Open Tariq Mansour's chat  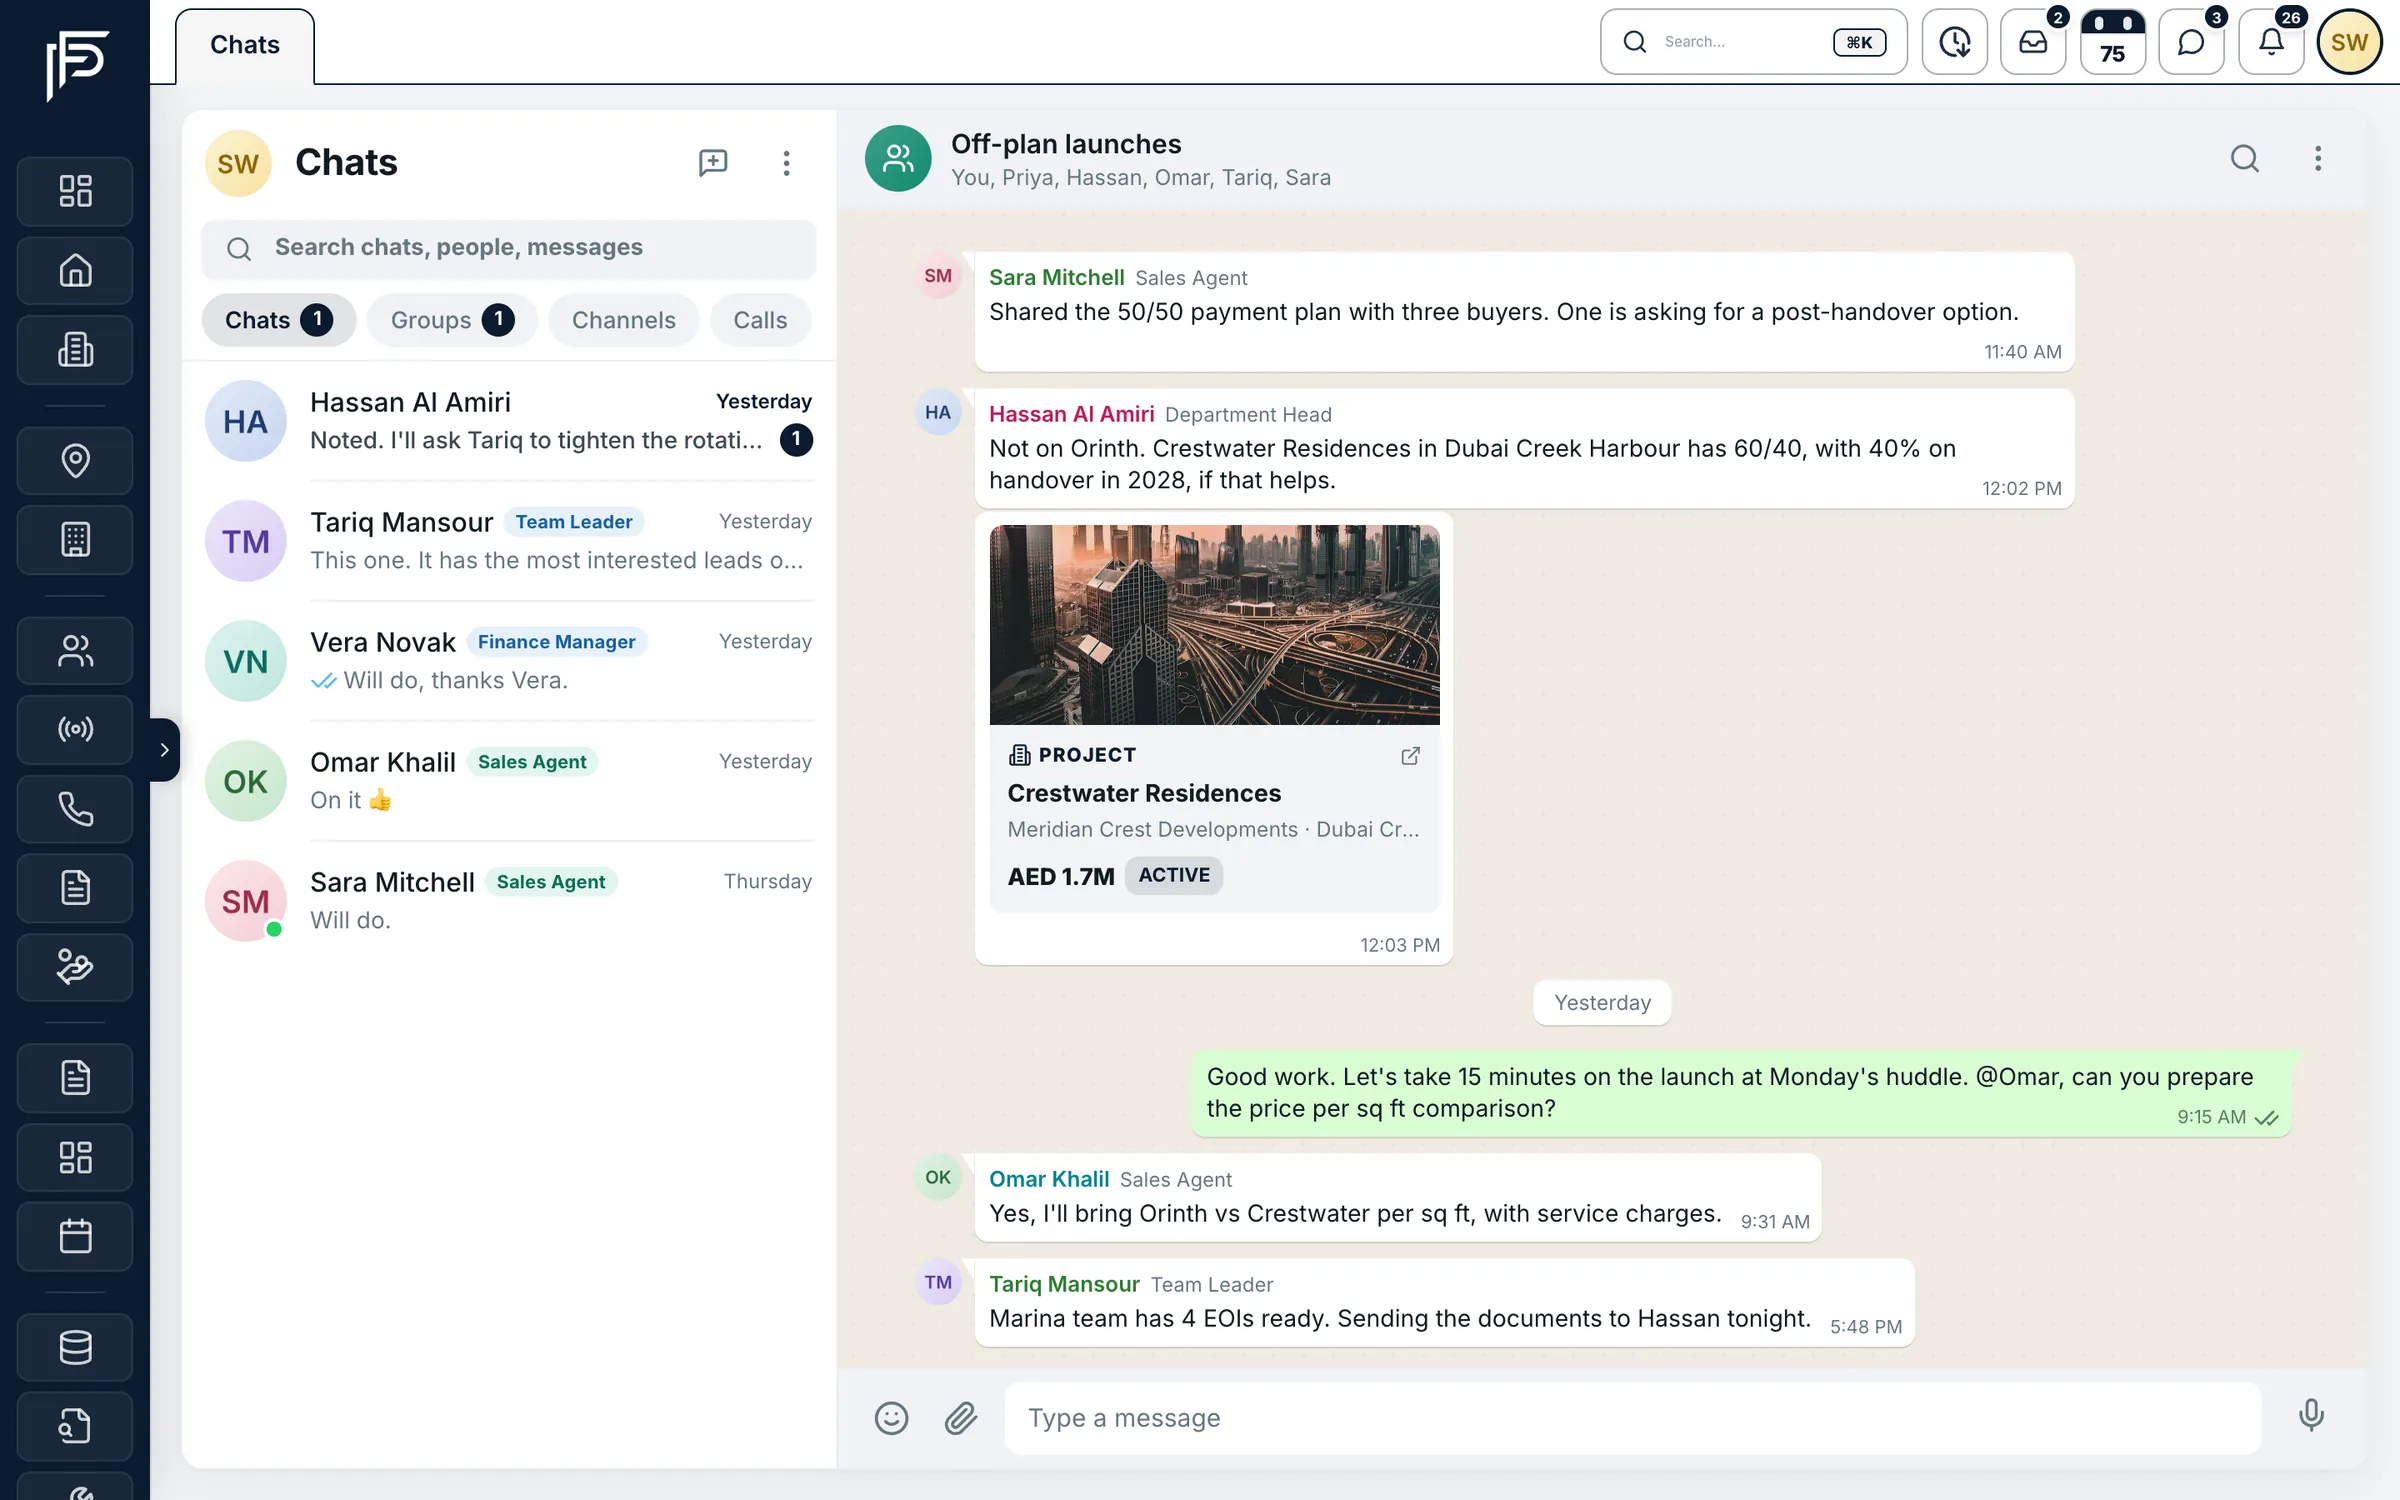[509, 541]
